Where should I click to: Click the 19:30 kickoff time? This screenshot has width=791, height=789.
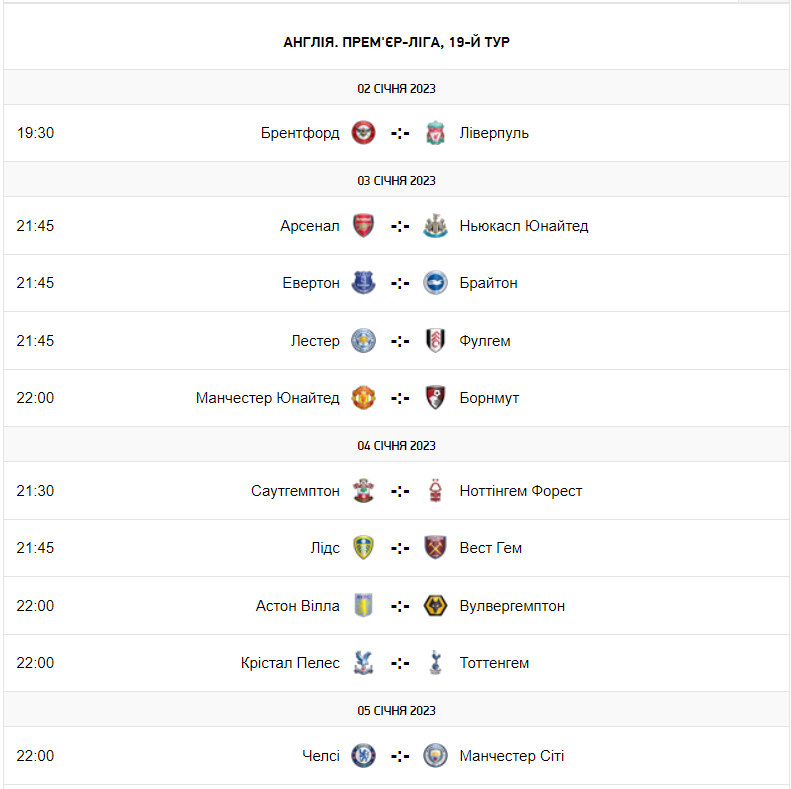pyautogui.click(x=35, y=133)
